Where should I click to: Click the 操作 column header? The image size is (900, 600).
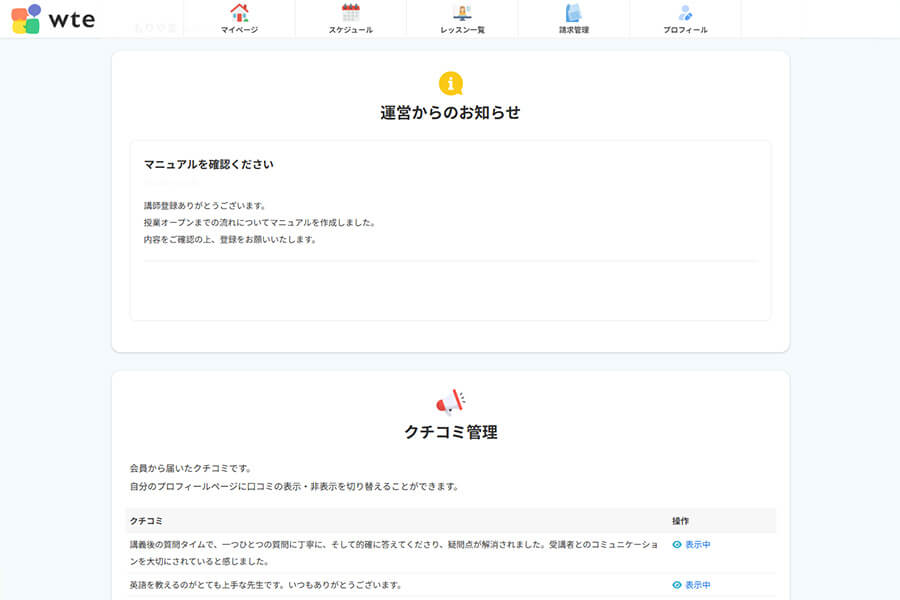click(x=683, y=520)
